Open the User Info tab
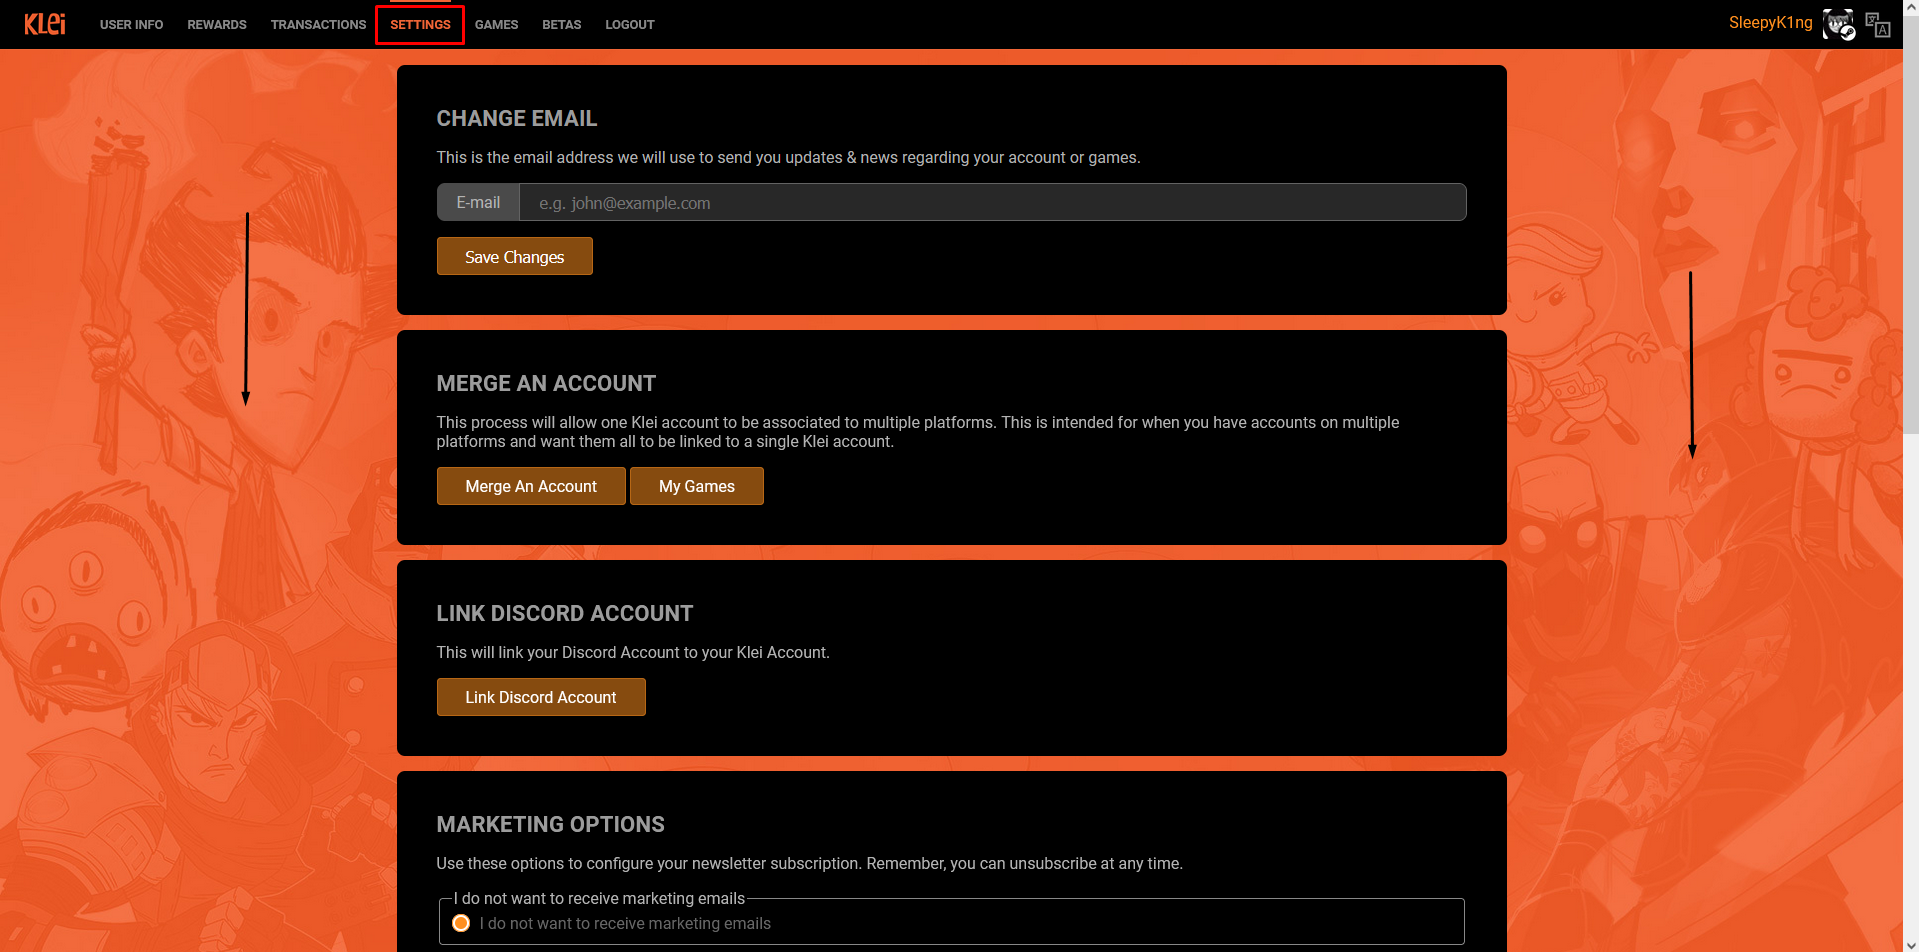The width and height of the screenshot is (1919, 952). point(131,24)
